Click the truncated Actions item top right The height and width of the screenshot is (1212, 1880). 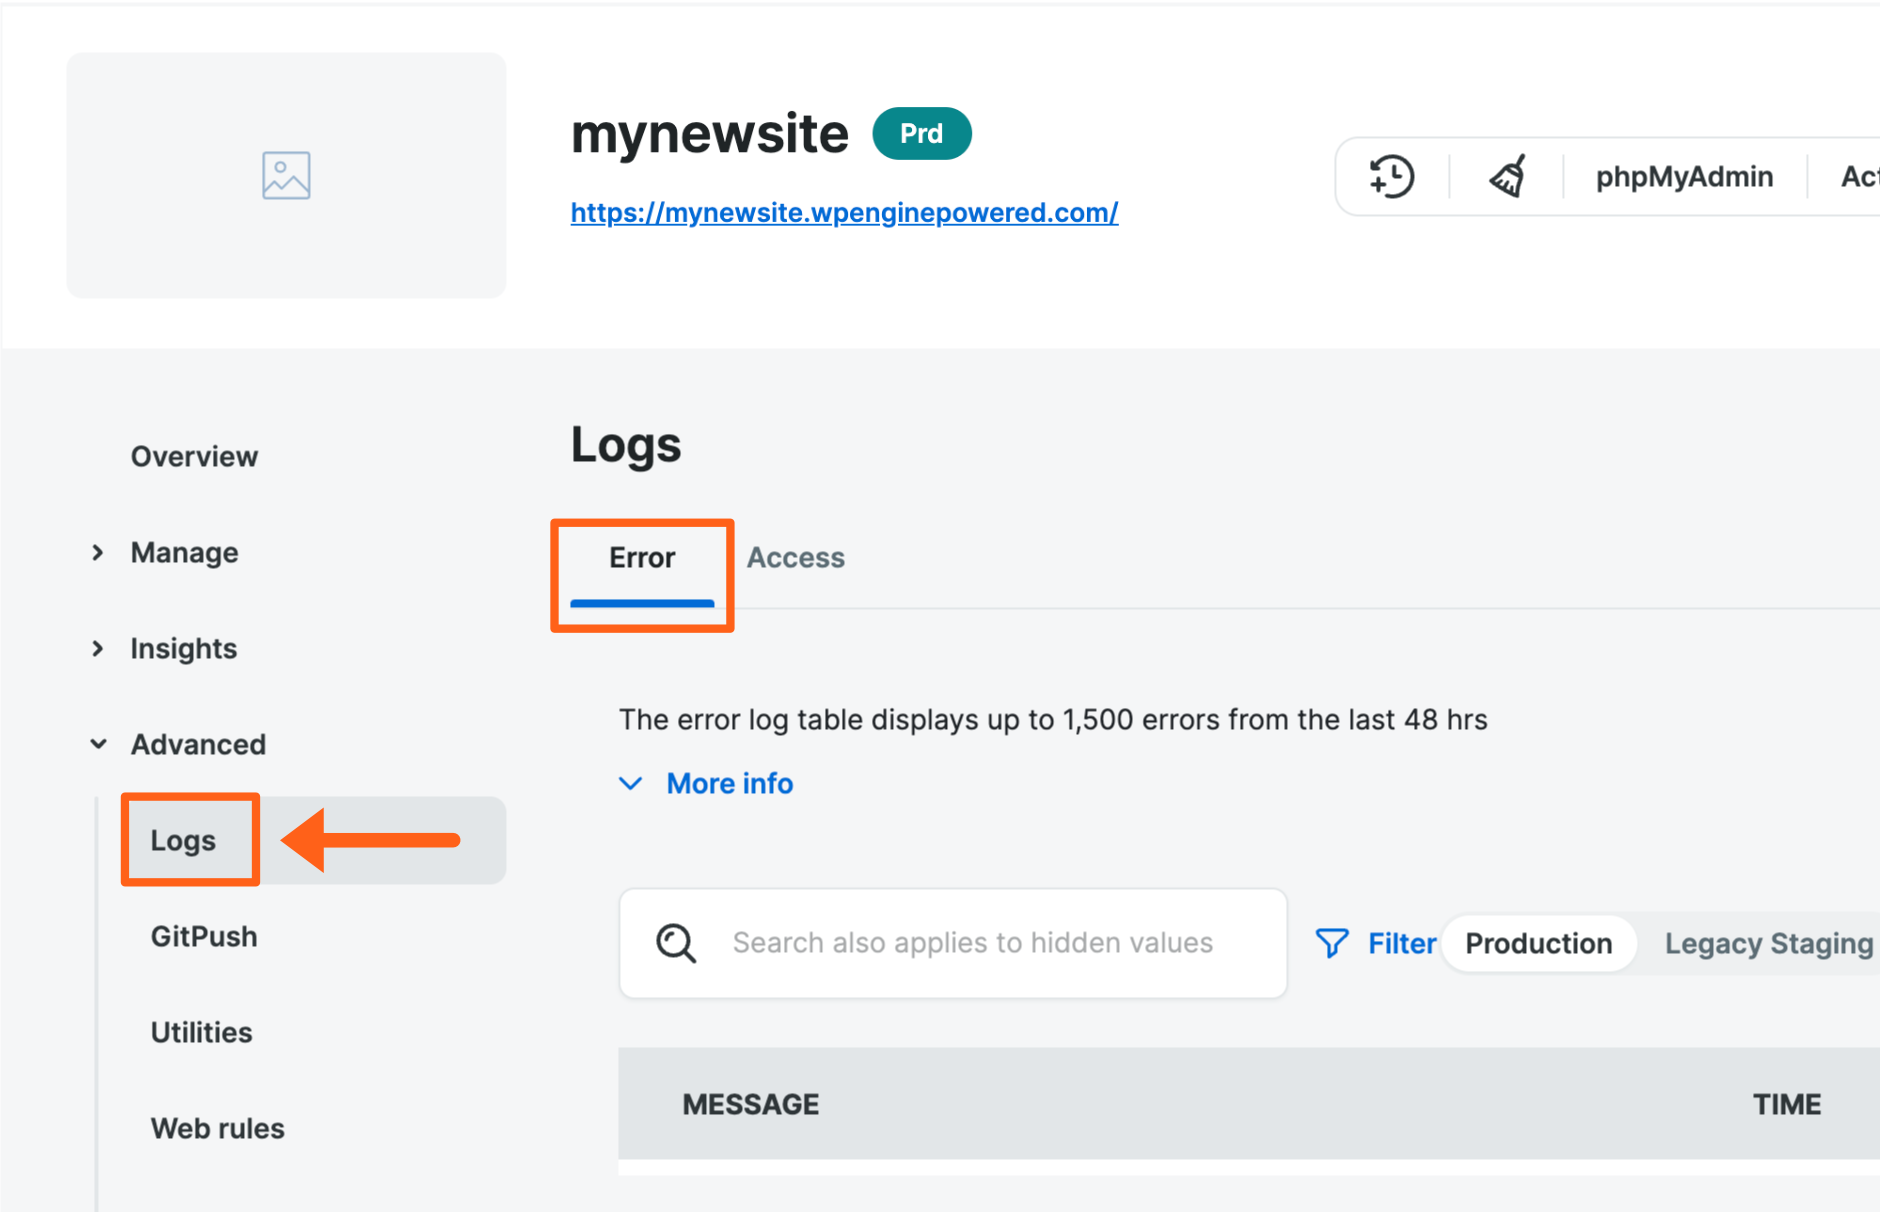pyautogui.click(x=1861, y=176)
